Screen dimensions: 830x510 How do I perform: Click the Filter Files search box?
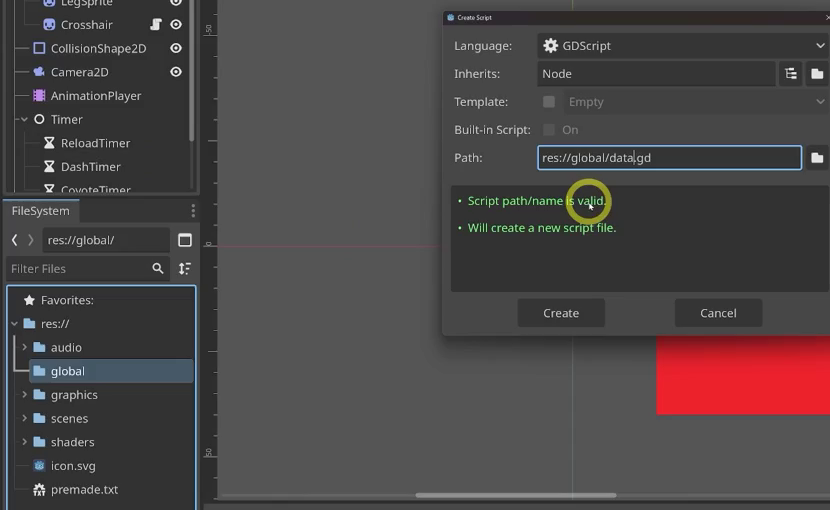[x=87, y=269]
